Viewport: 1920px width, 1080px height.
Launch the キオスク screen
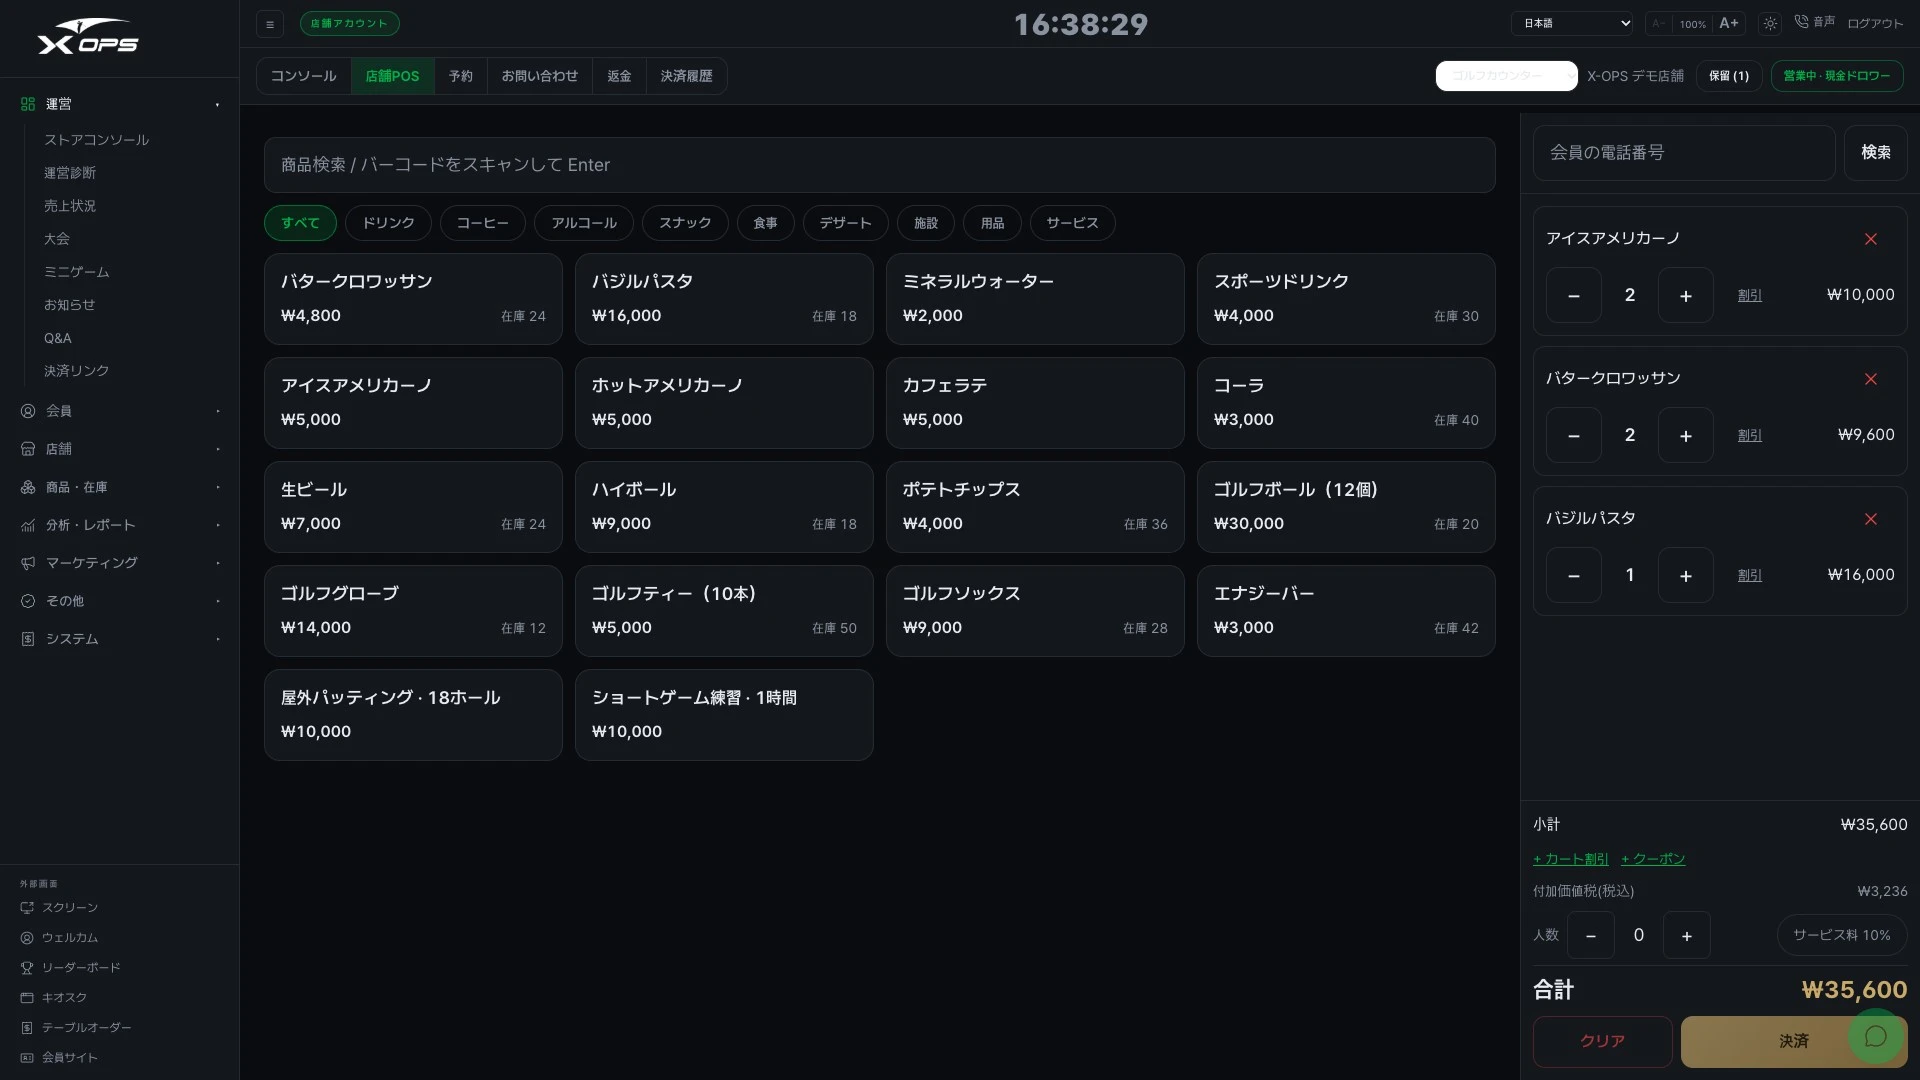(54, 998)
